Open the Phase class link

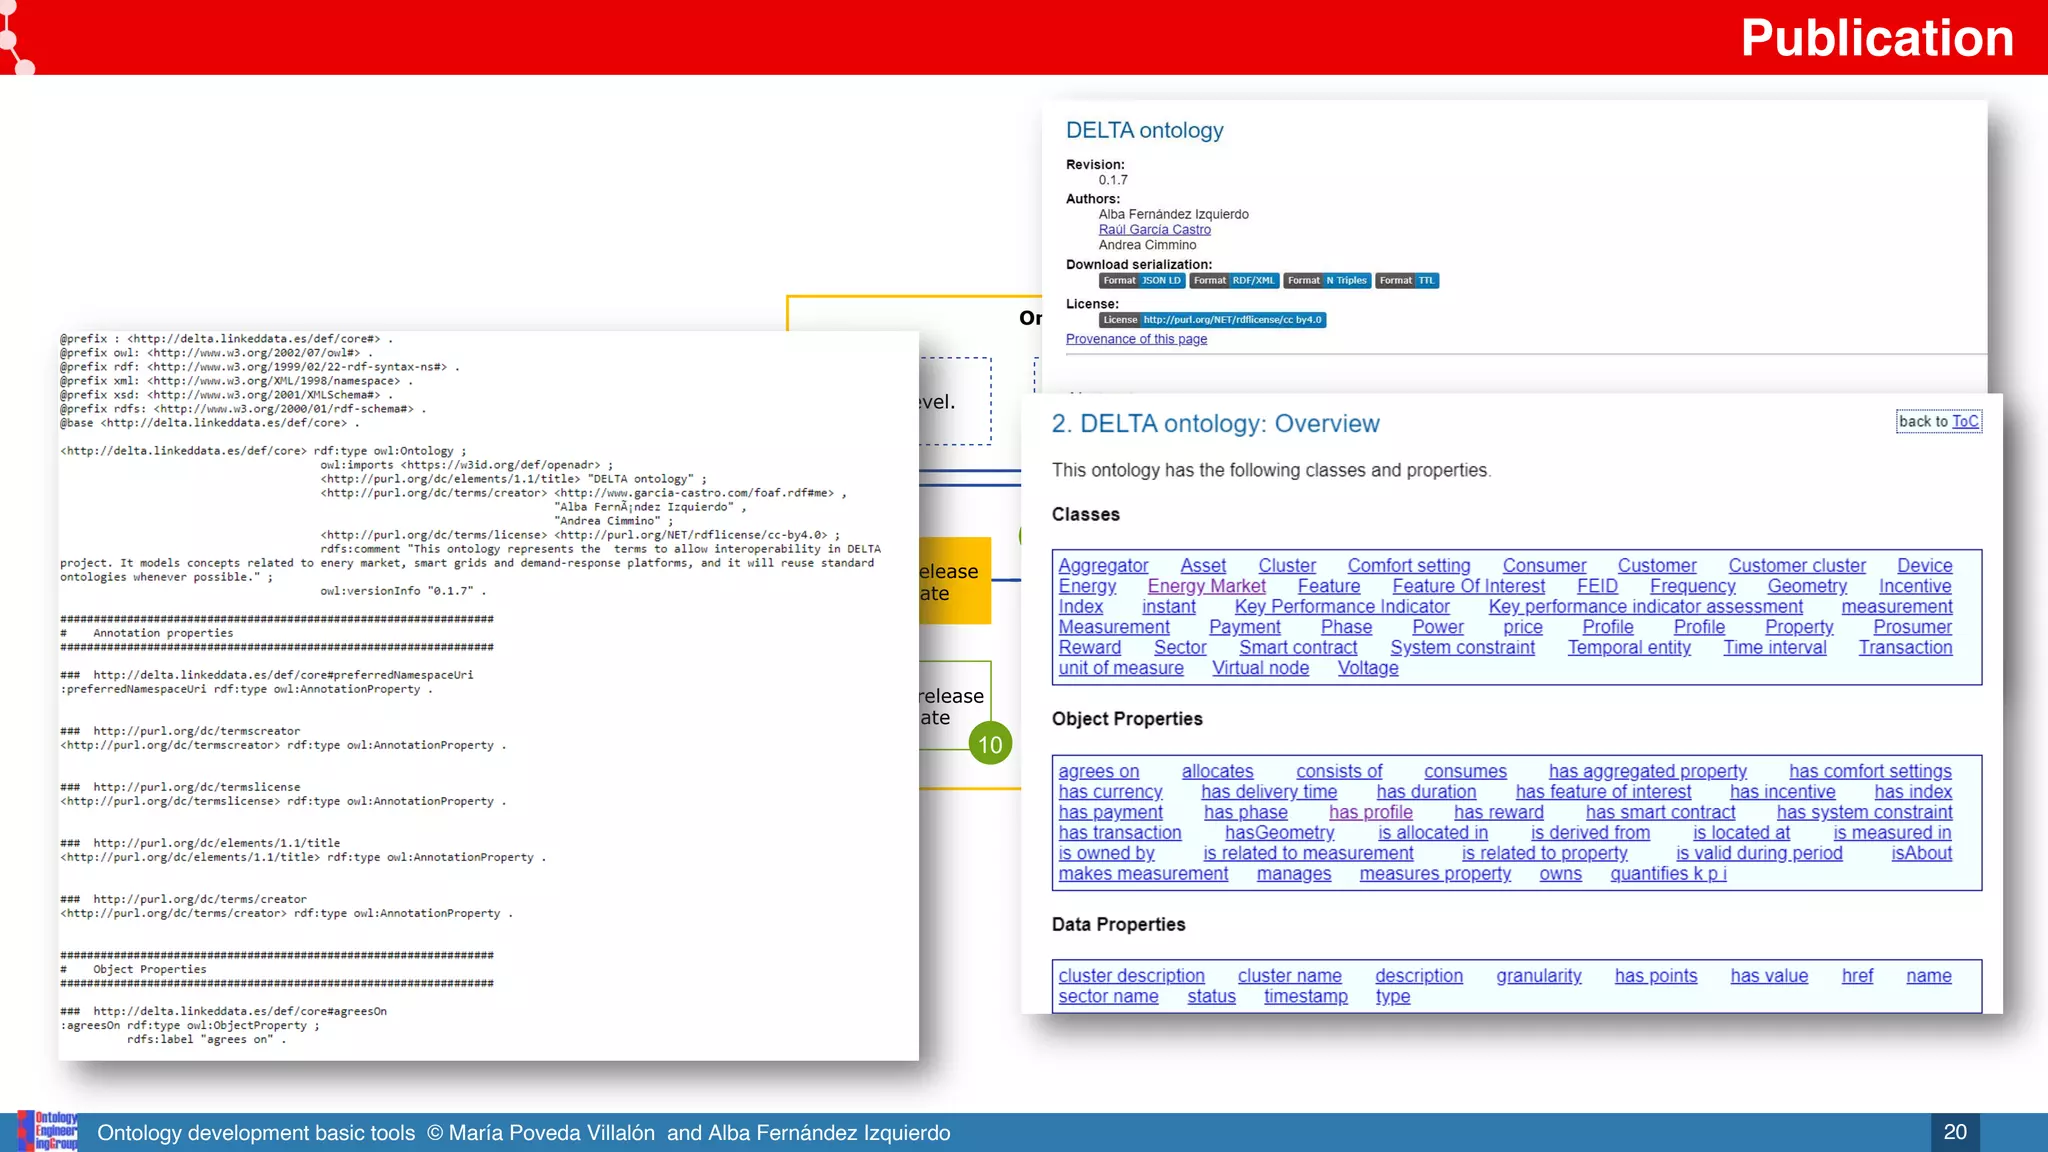point(1346,627)
